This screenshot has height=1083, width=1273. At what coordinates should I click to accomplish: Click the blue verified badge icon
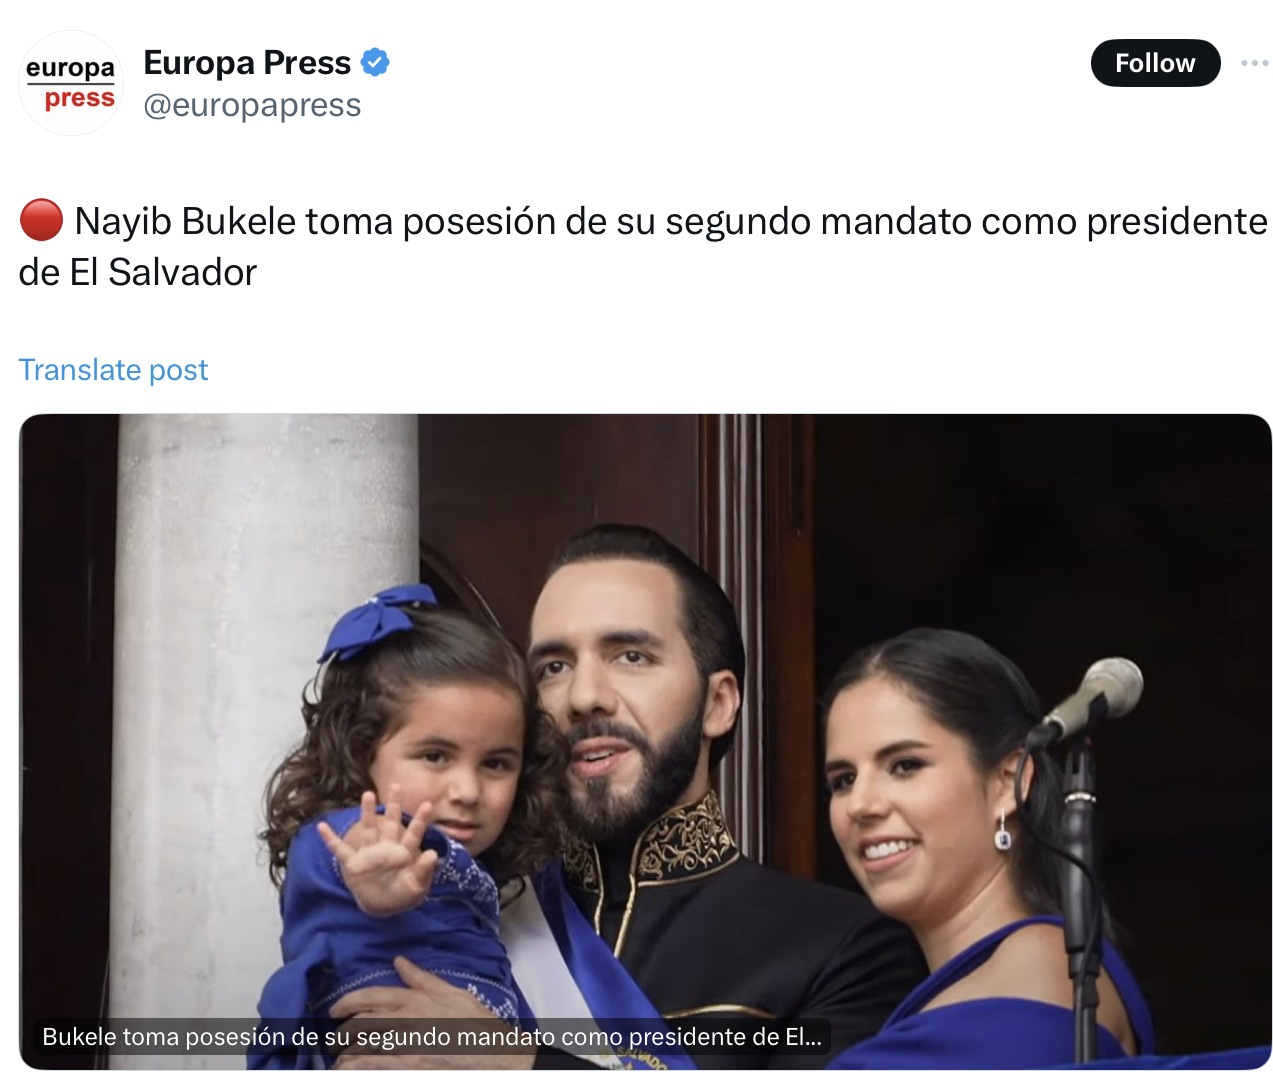(x=375, y=62)
